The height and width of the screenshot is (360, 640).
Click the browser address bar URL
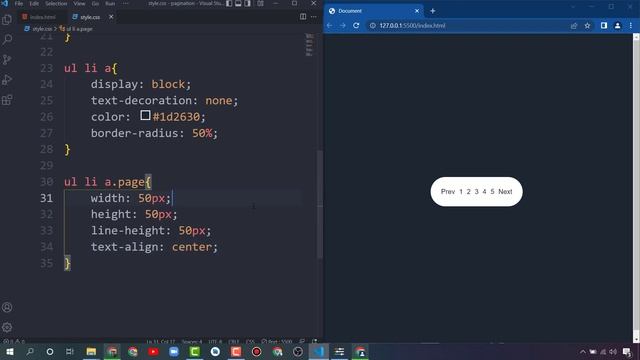[412, 25]
